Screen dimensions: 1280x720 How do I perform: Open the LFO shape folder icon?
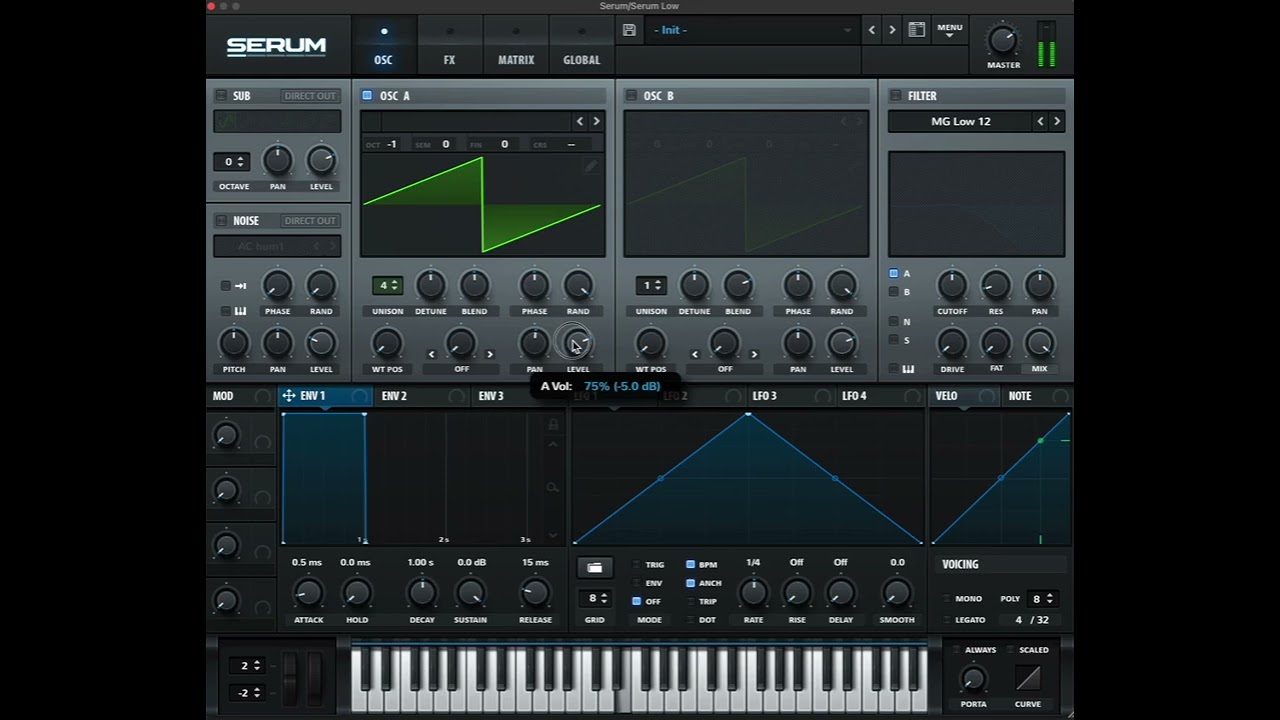click(594, 568)
